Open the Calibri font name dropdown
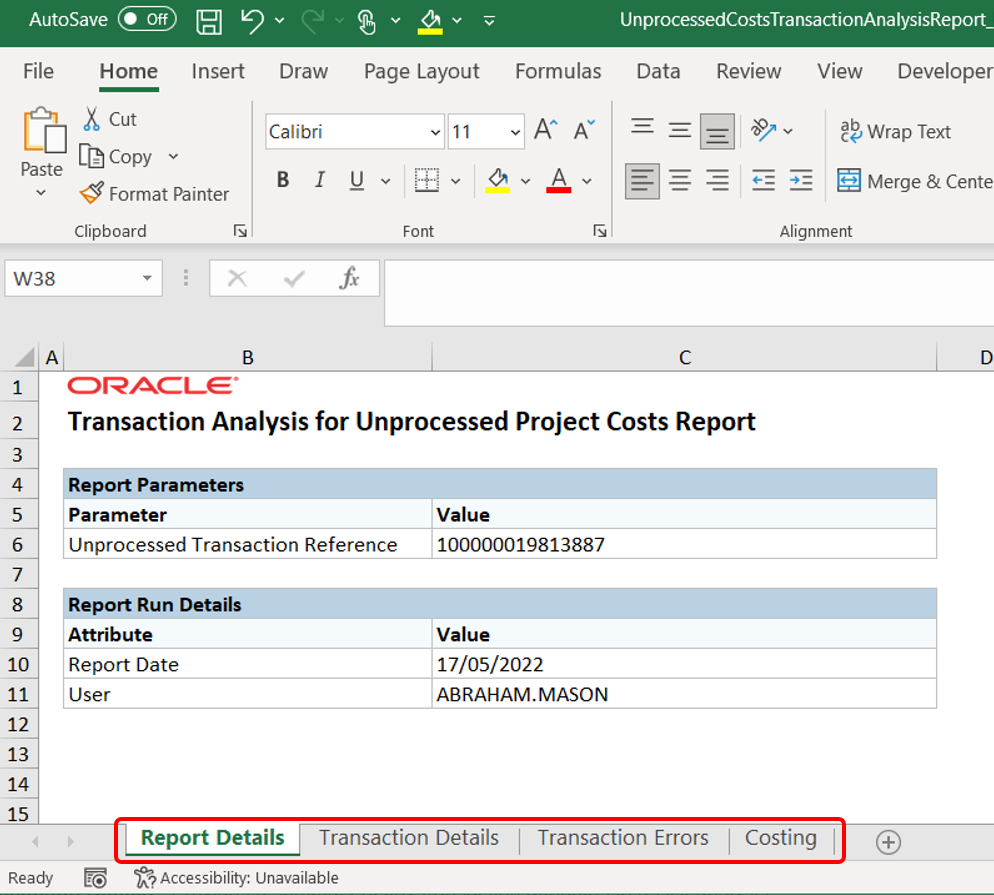 pos(435,132)
